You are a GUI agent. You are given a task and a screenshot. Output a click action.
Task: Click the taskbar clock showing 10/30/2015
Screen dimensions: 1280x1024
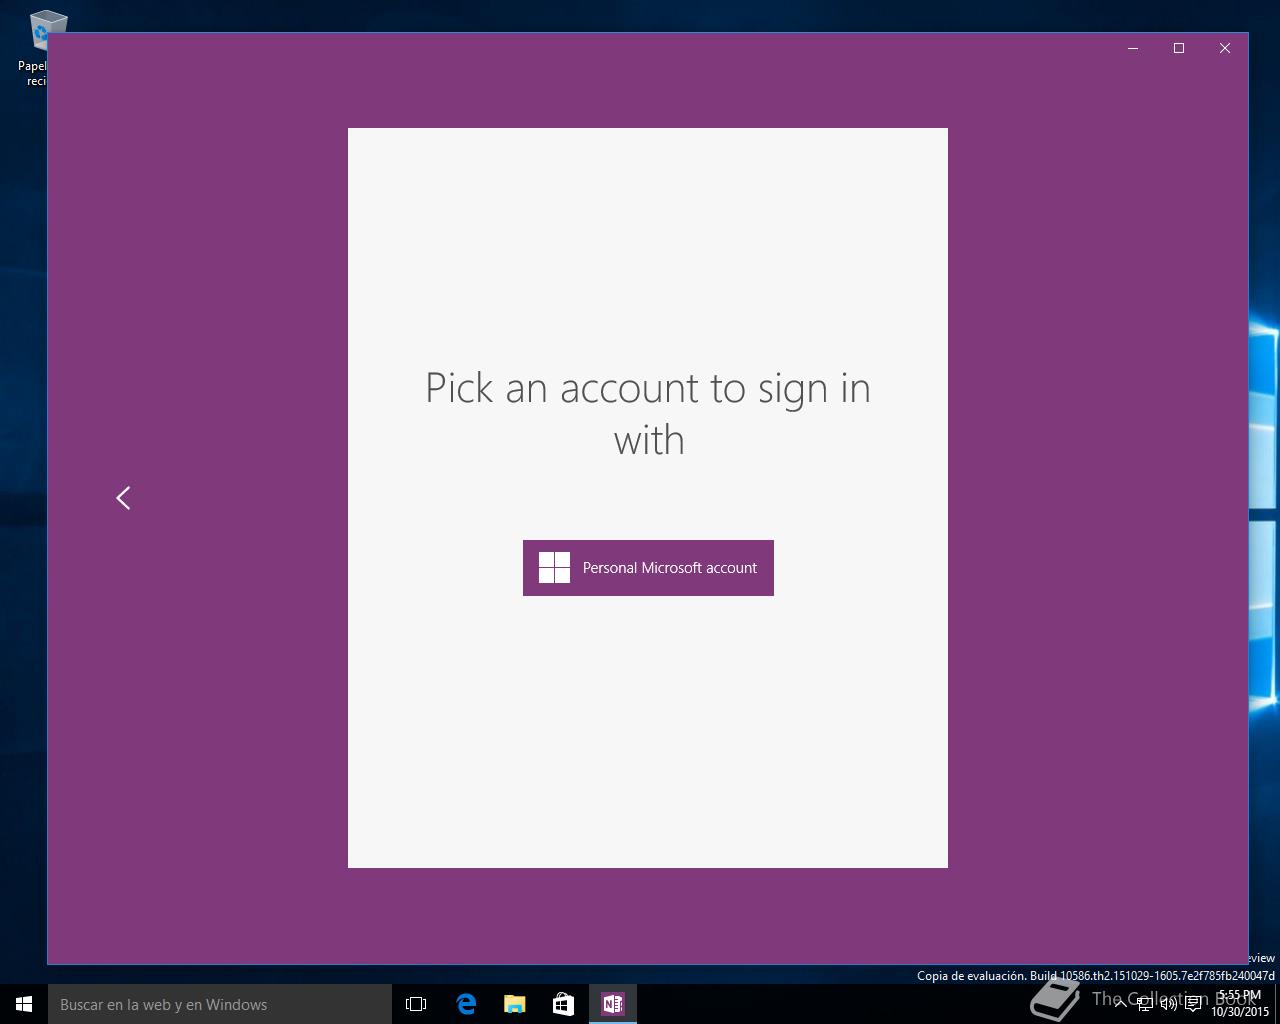pos(1240,1004)
